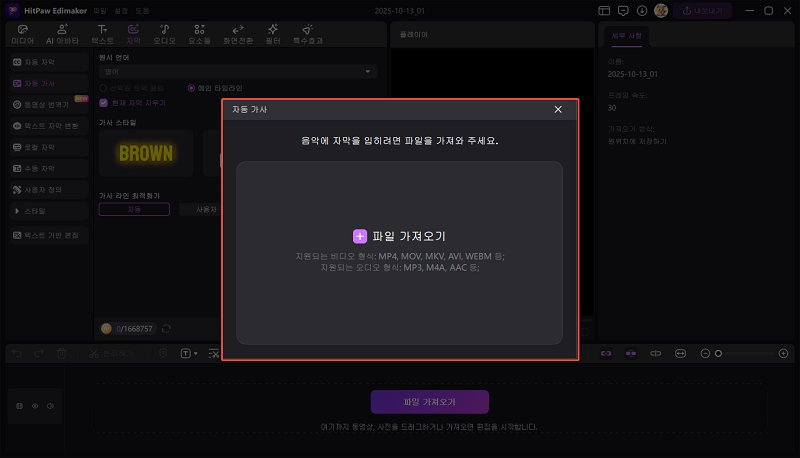Click the 특수효과 effects icon

click(x=308, y=35)
